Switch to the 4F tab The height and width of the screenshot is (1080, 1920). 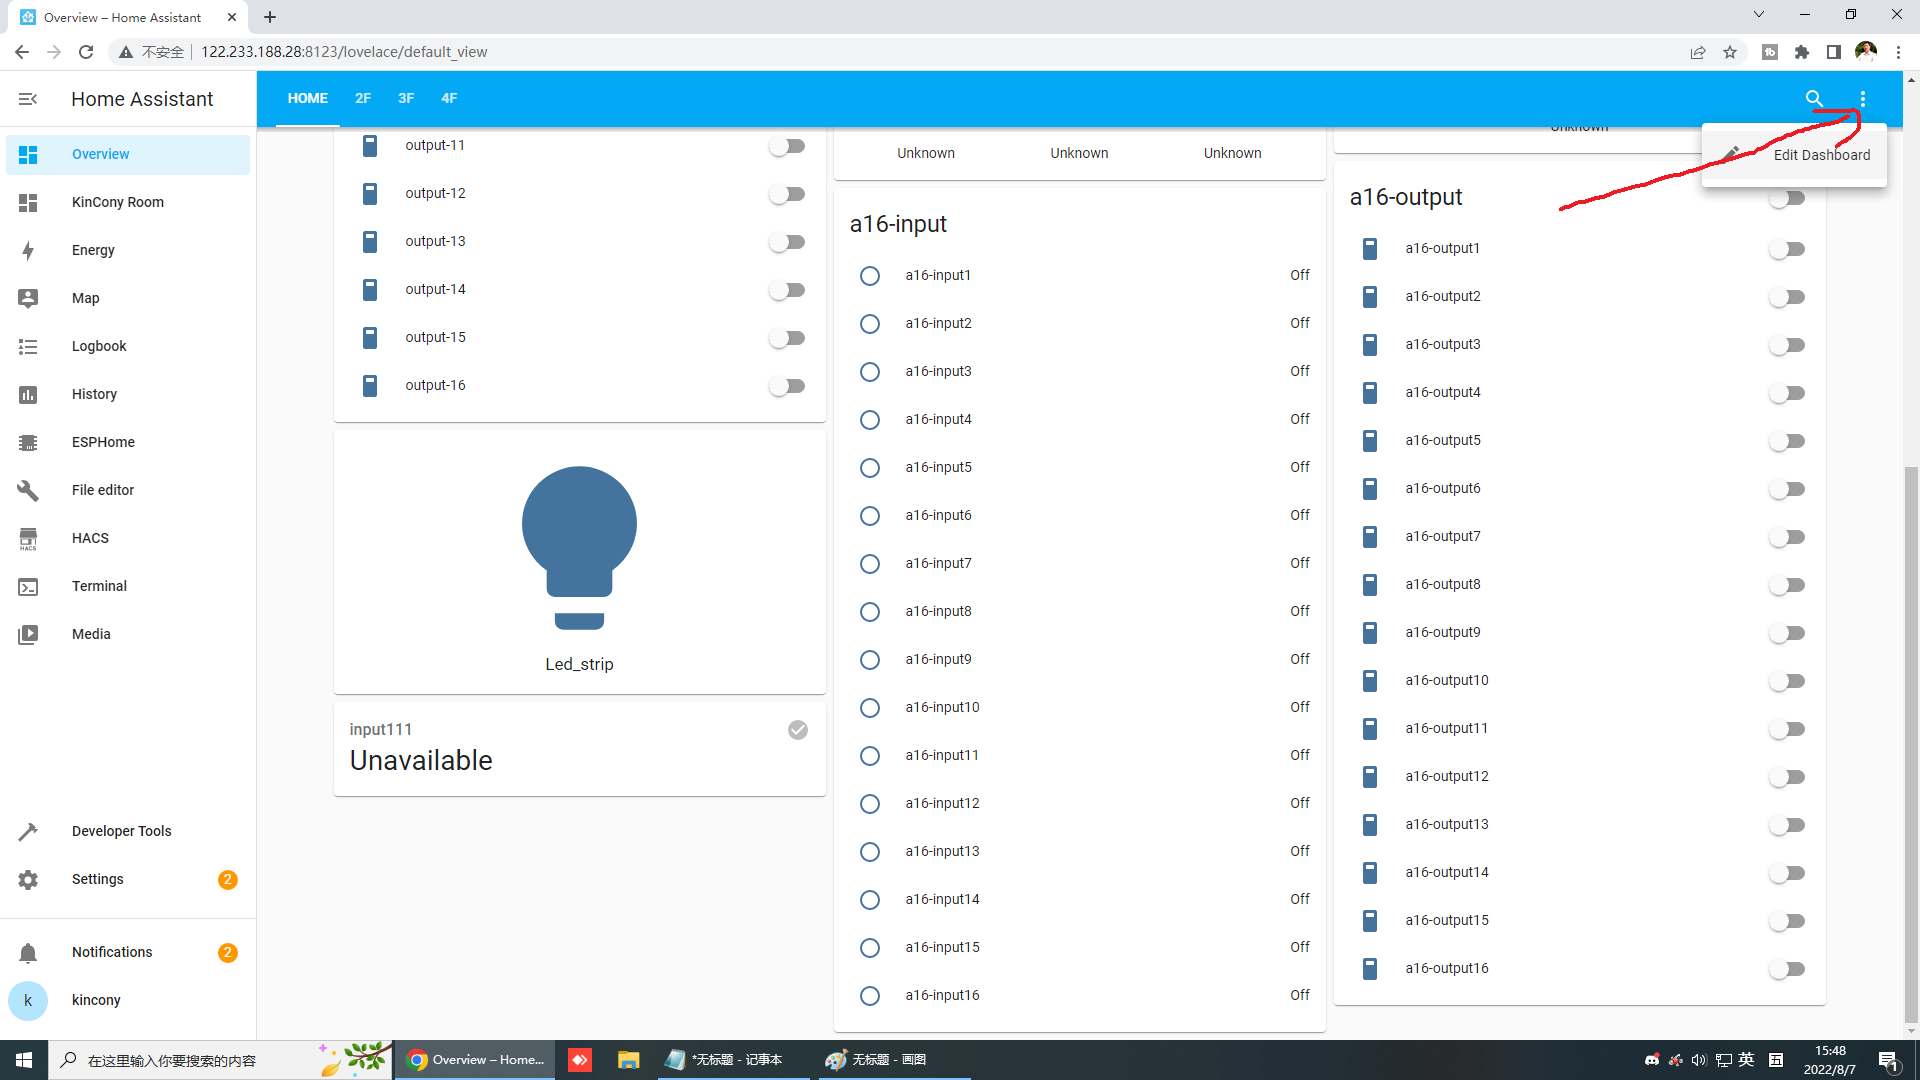click(449, 98)
